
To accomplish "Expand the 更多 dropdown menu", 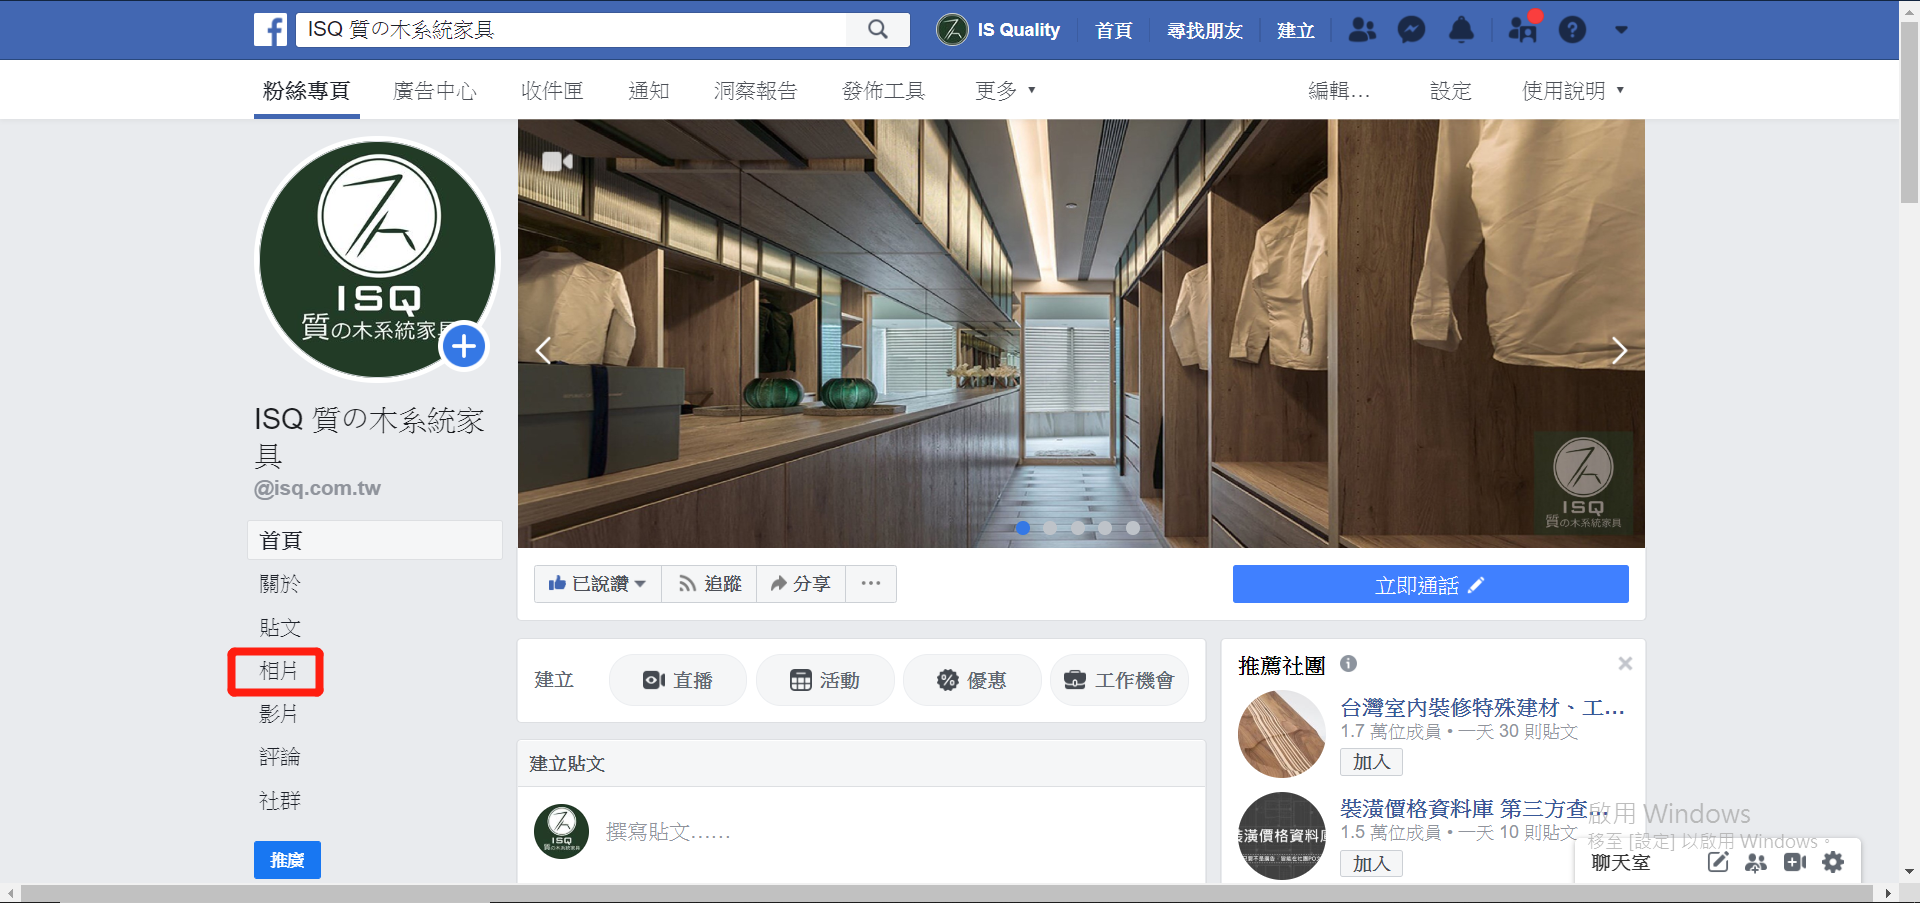I will pos(1005,90).
